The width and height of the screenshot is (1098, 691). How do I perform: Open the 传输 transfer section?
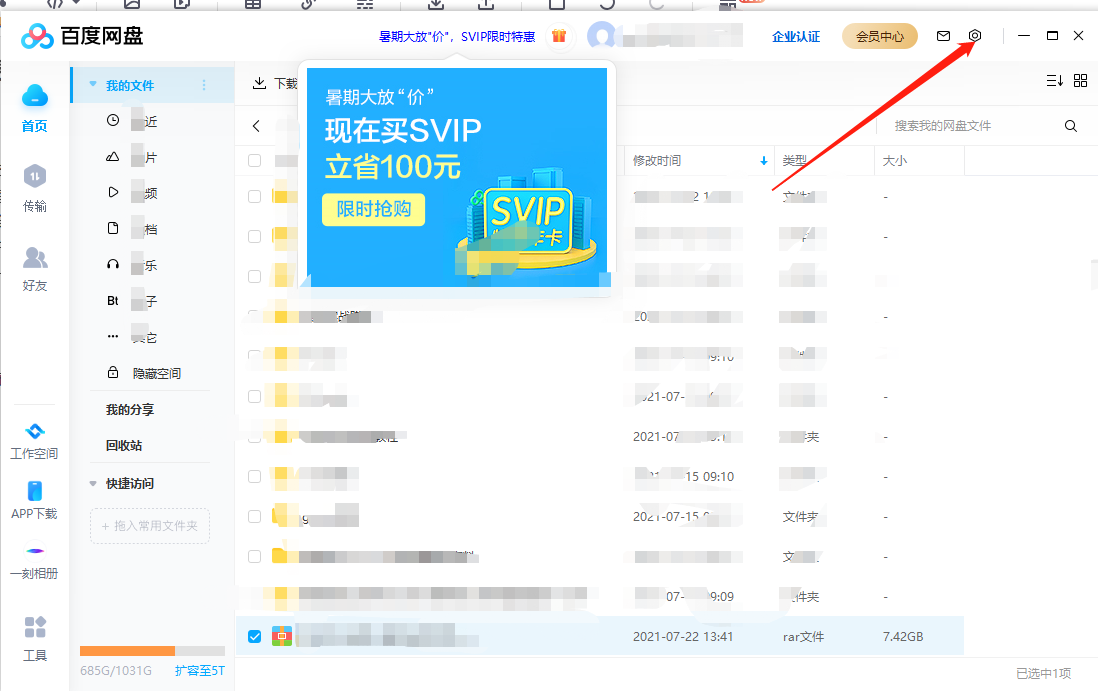pos(34,188)
